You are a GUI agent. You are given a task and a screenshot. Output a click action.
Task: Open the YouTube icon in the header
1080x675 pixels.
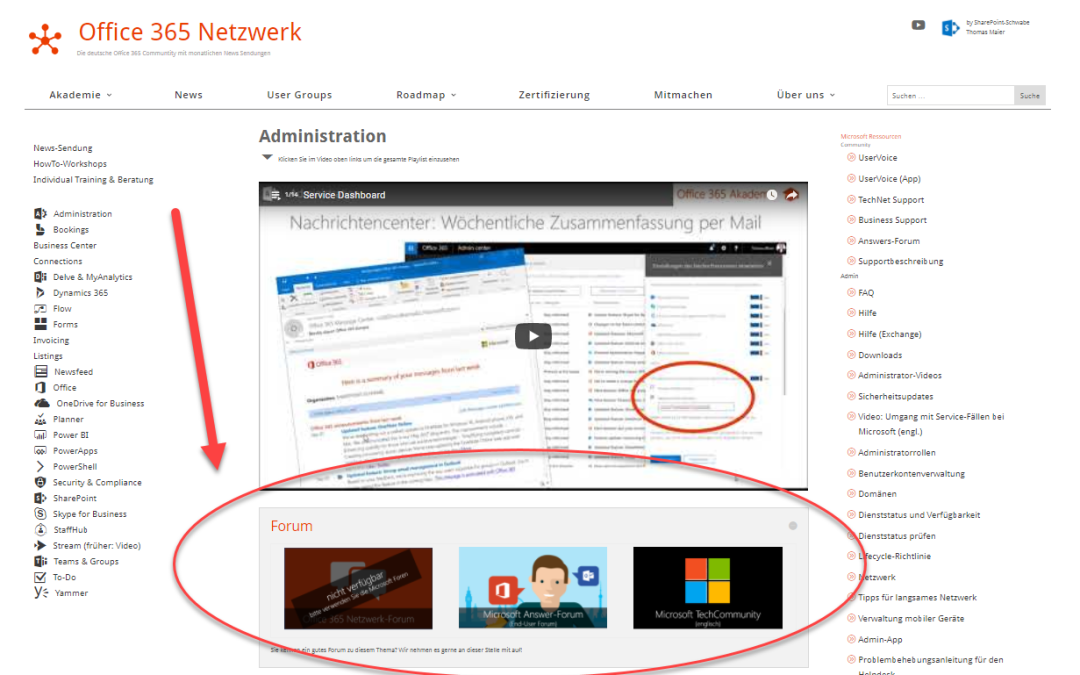918,25
